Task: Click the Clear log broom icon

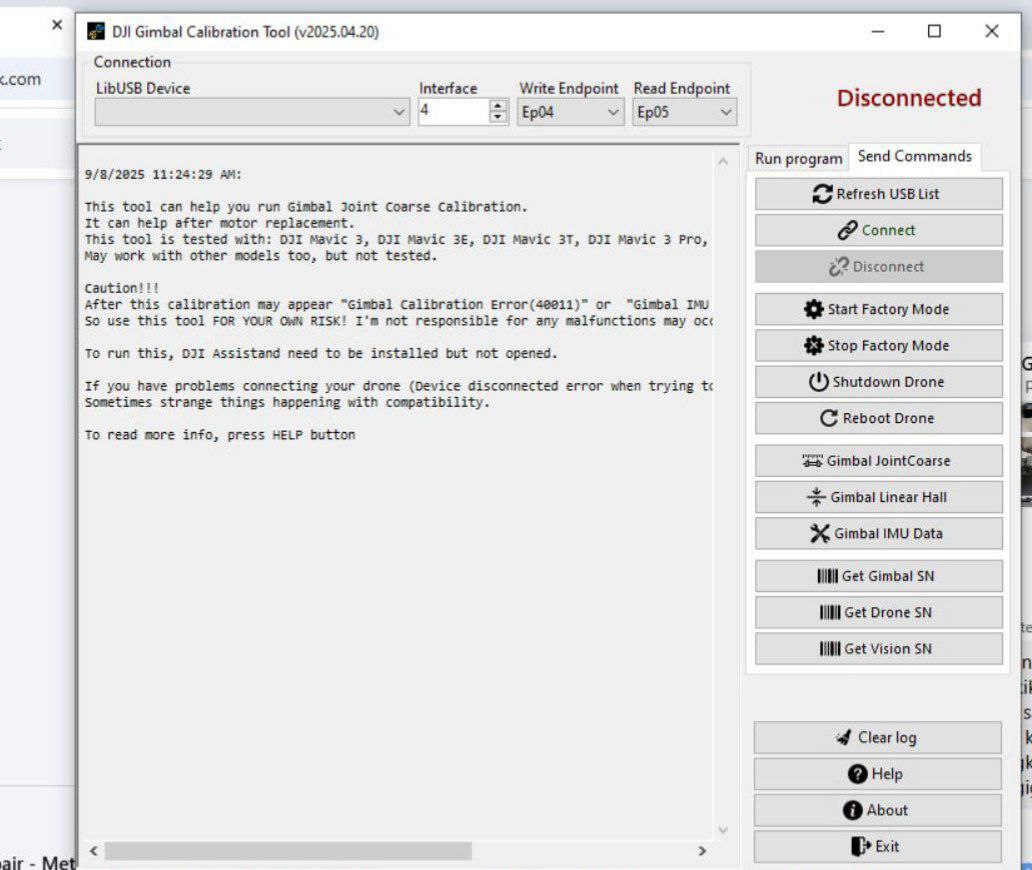Action: point(843,738)
